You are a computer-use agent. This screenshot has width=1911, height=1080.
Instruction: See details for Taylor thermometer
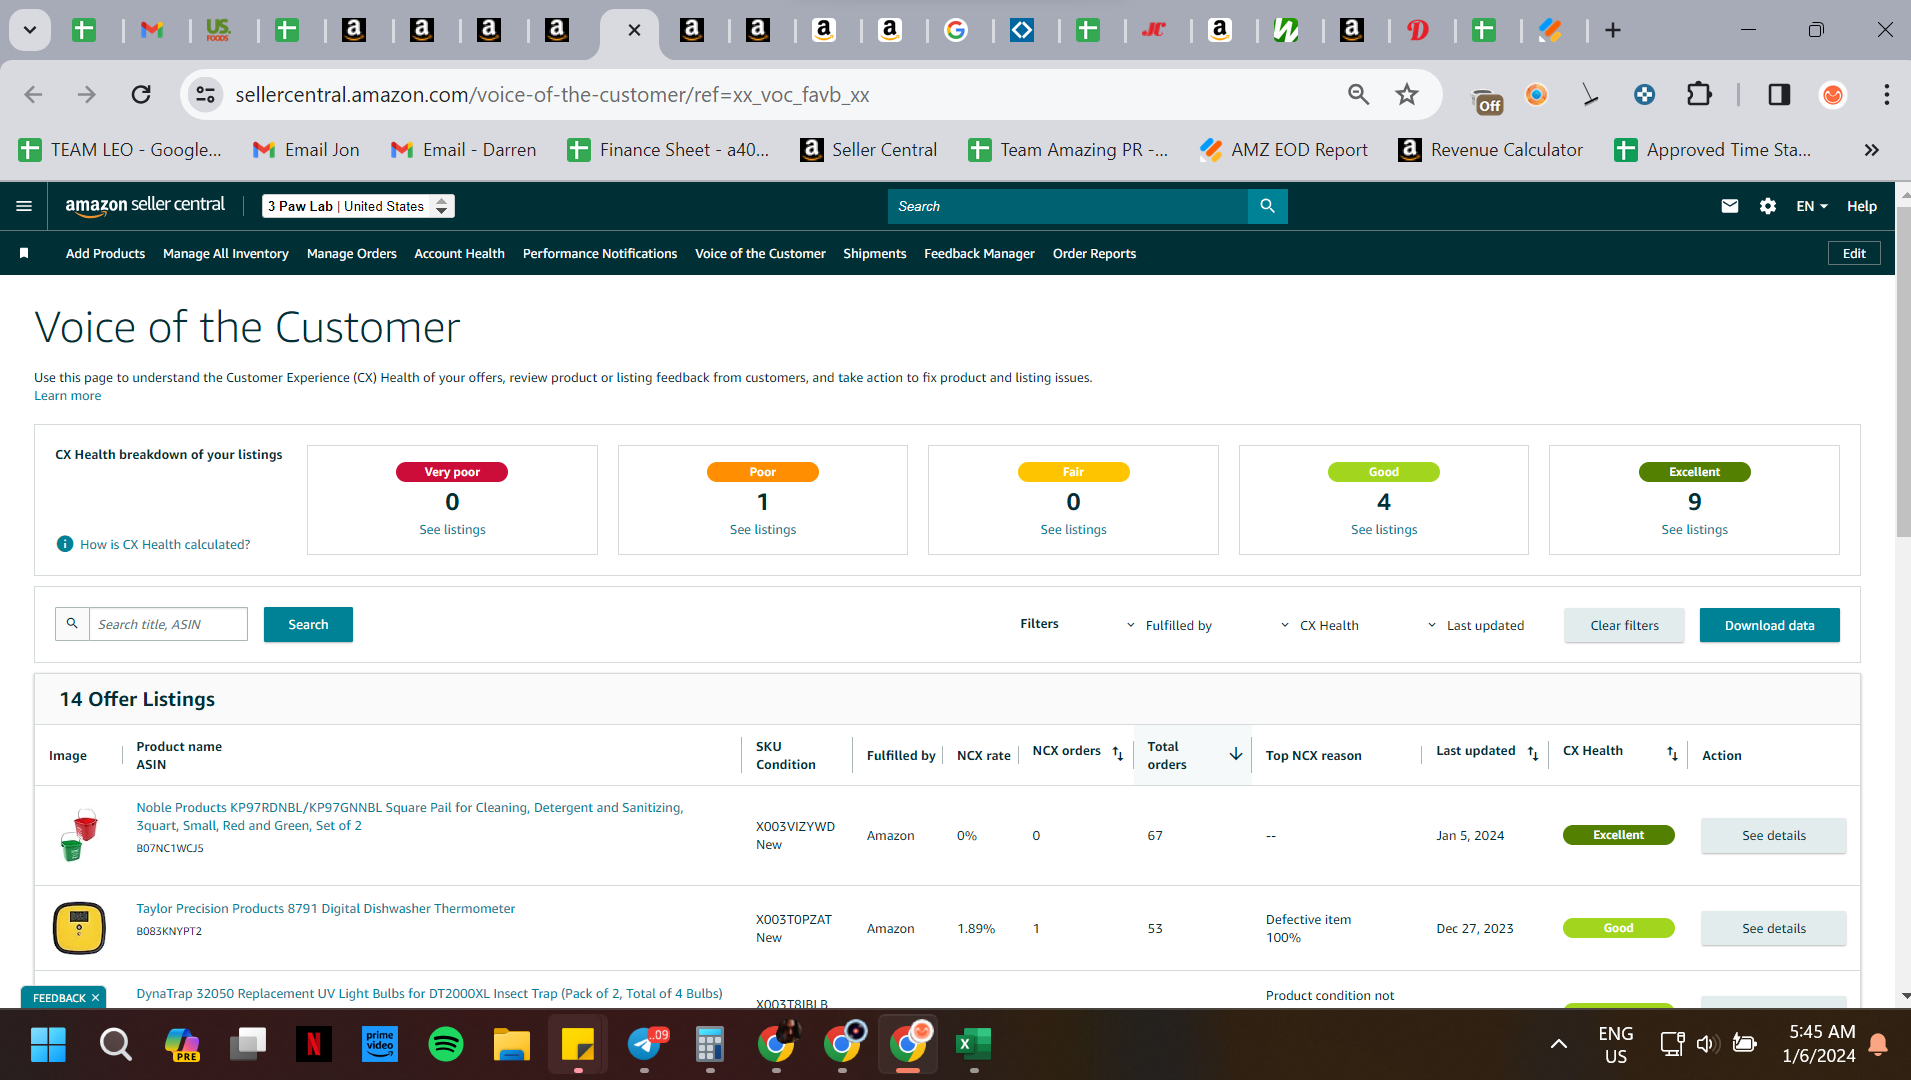1773,929
